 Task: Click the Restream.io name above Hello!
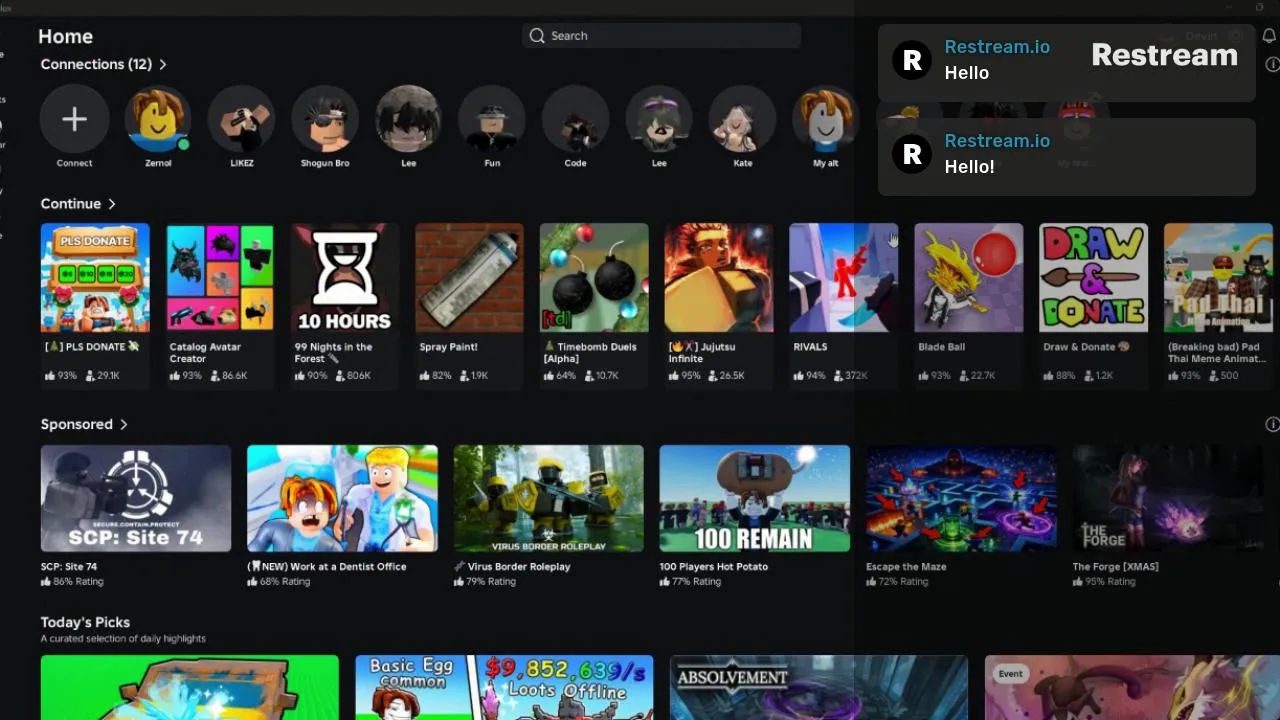997,141
